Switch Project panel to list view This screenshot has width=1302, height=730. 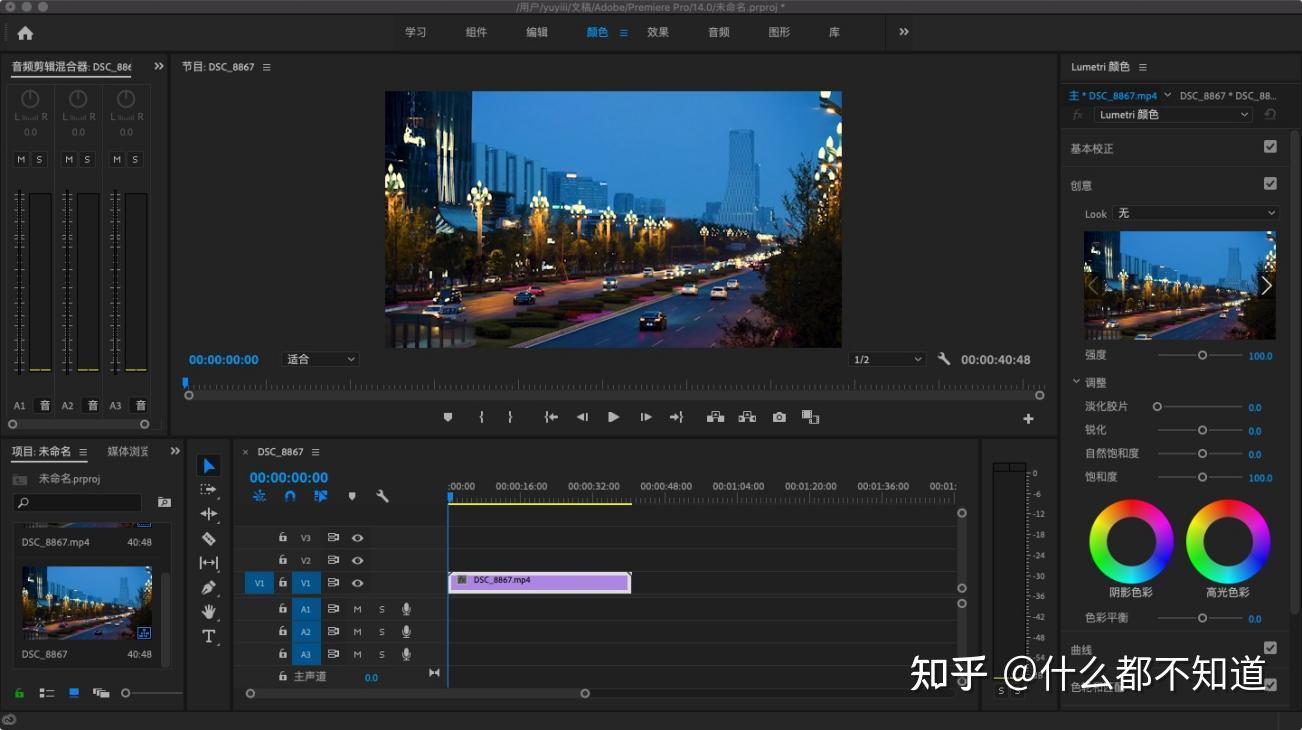click(47, 692)
